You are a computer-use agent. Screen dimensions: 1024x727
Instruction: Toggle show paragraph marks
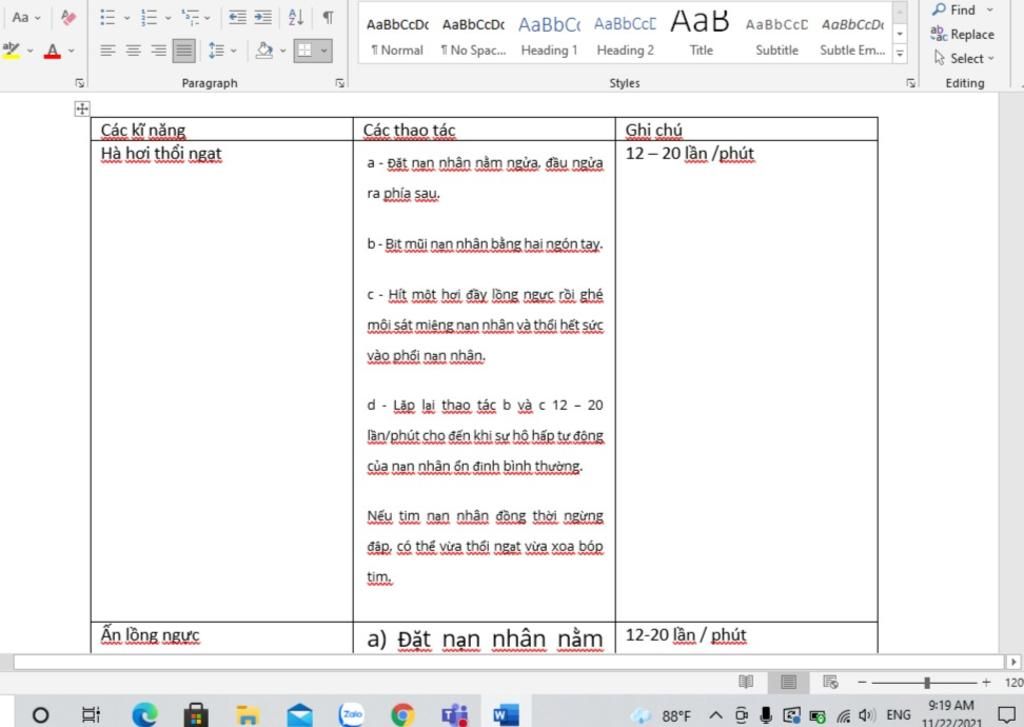[x=328, y=18]
